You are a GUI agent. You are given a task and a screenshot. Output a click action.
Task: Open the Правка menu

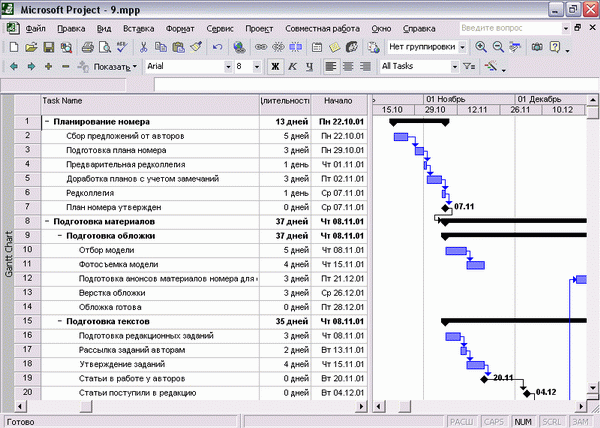click(x=71, y=29)
